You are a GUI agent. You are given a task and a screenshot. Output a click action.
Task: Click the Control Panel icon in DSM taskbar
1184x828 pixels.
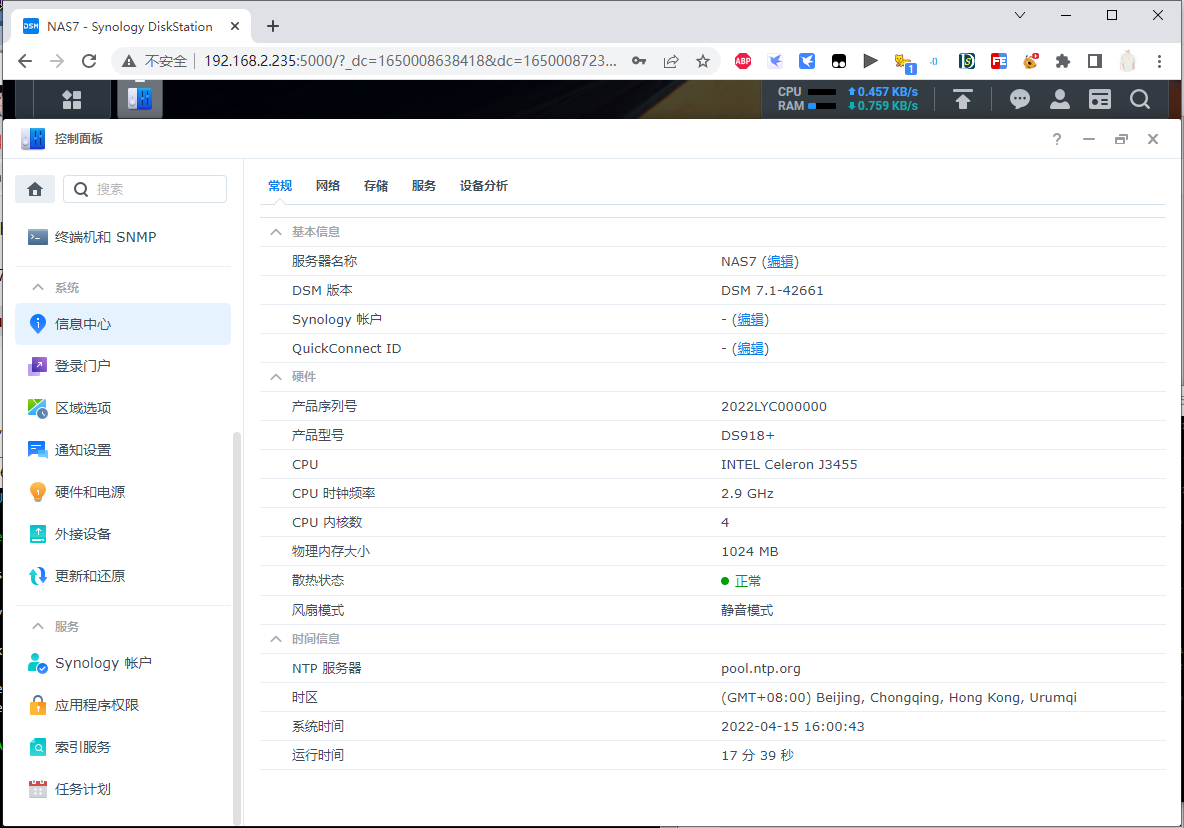pos(140,99)
